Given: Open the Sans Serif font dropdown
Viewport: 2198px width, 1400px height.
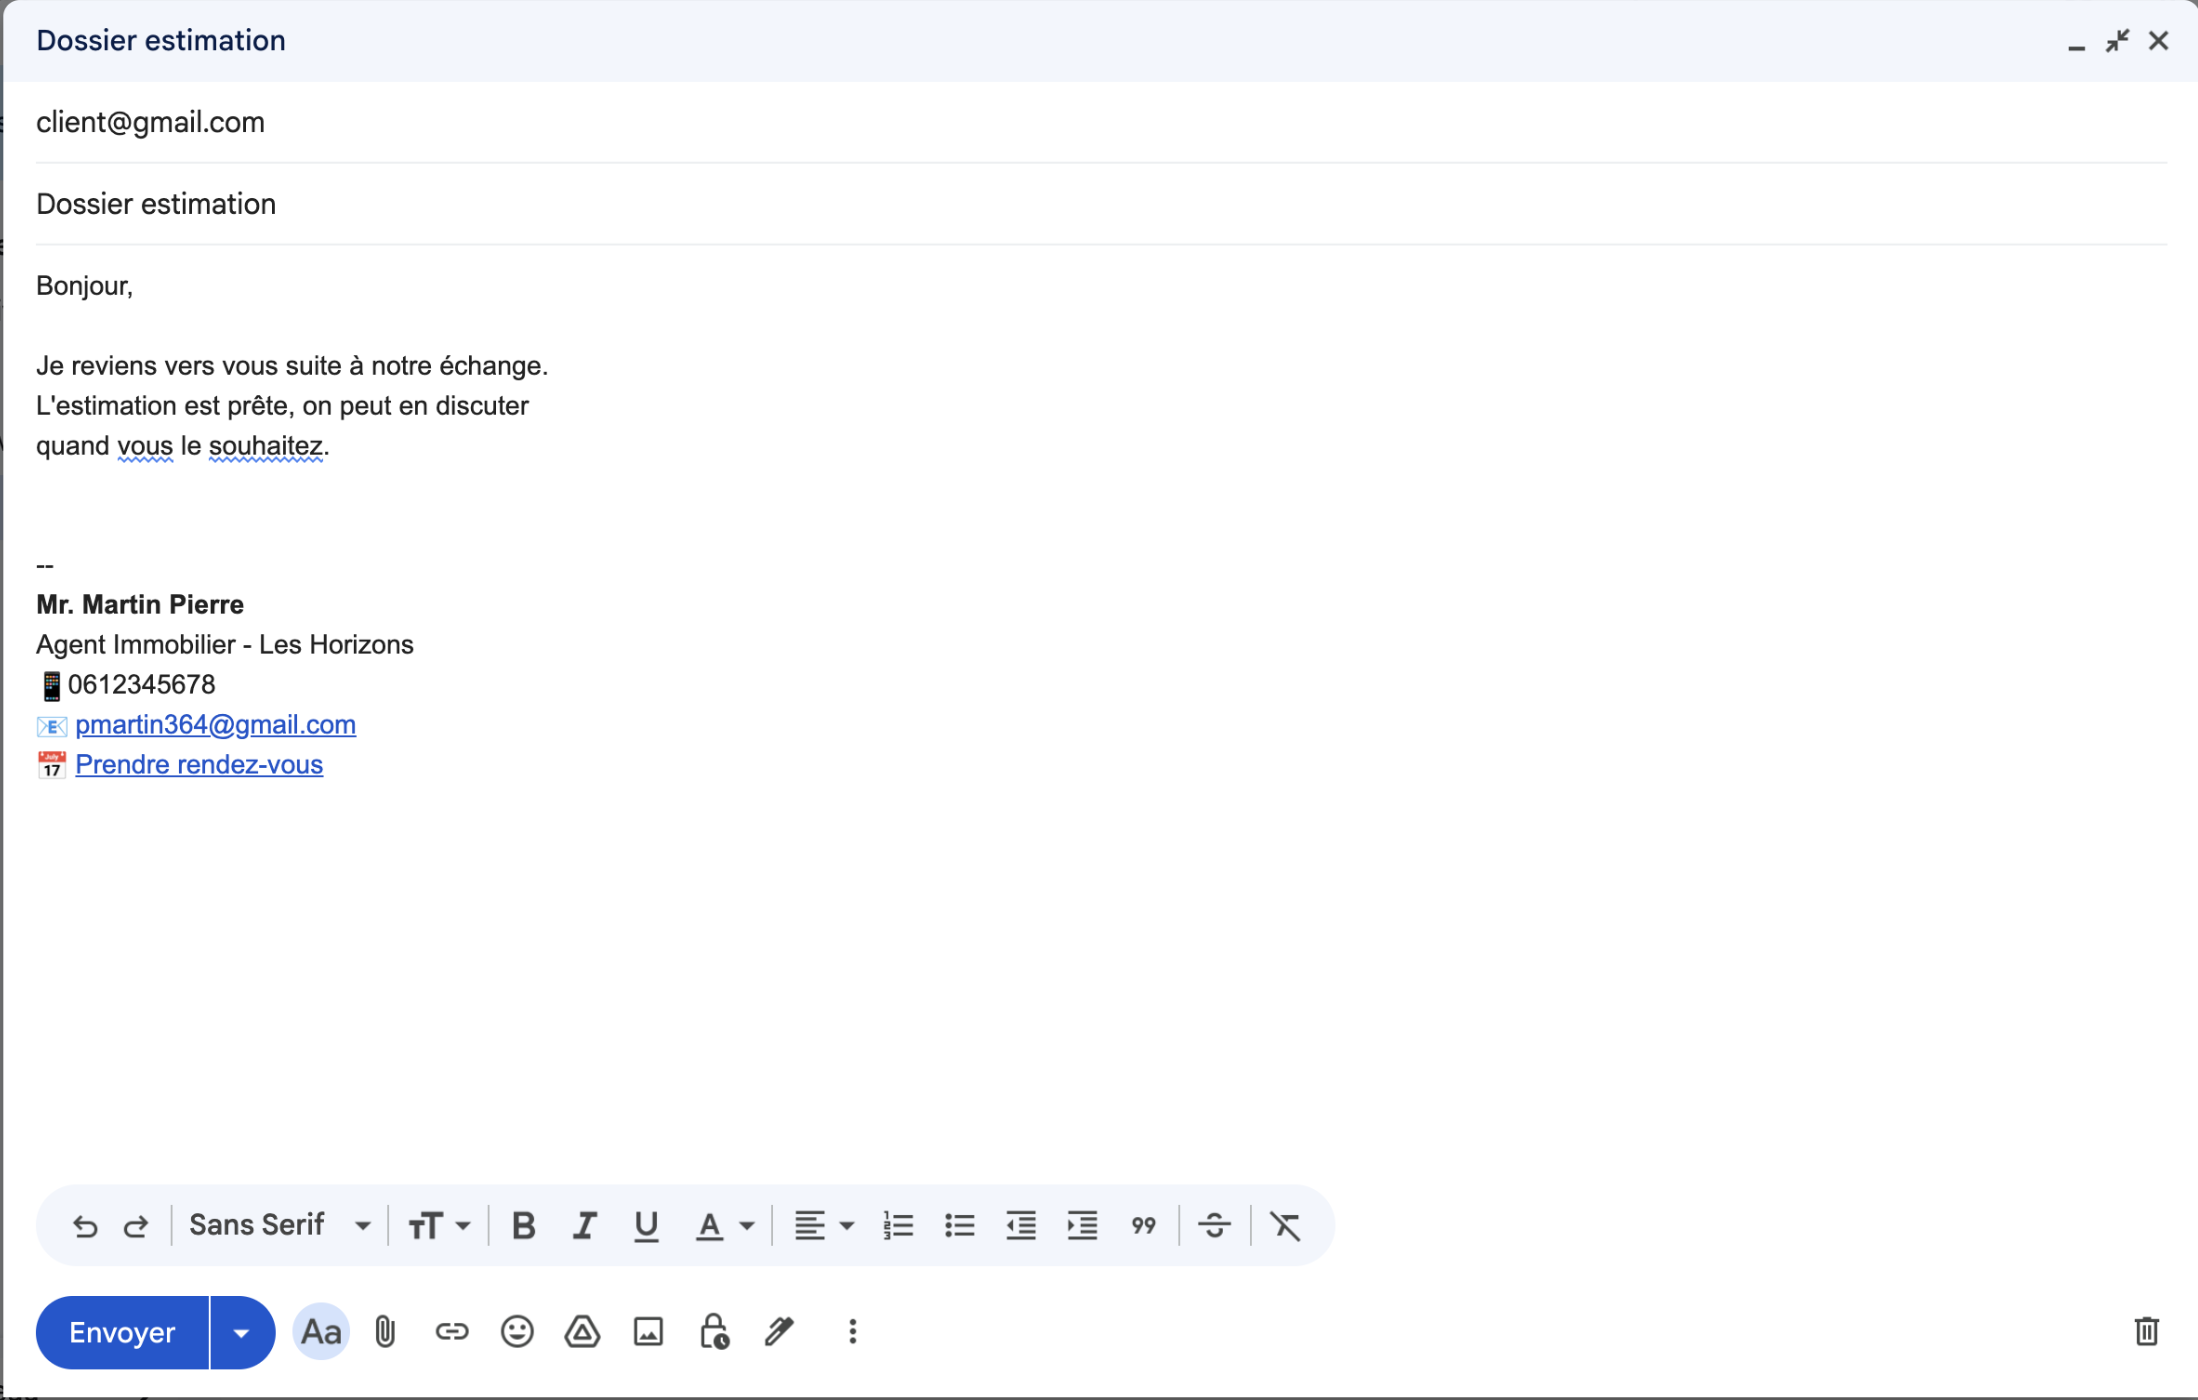Looking at the screenshot, I should pos(279,1225).
